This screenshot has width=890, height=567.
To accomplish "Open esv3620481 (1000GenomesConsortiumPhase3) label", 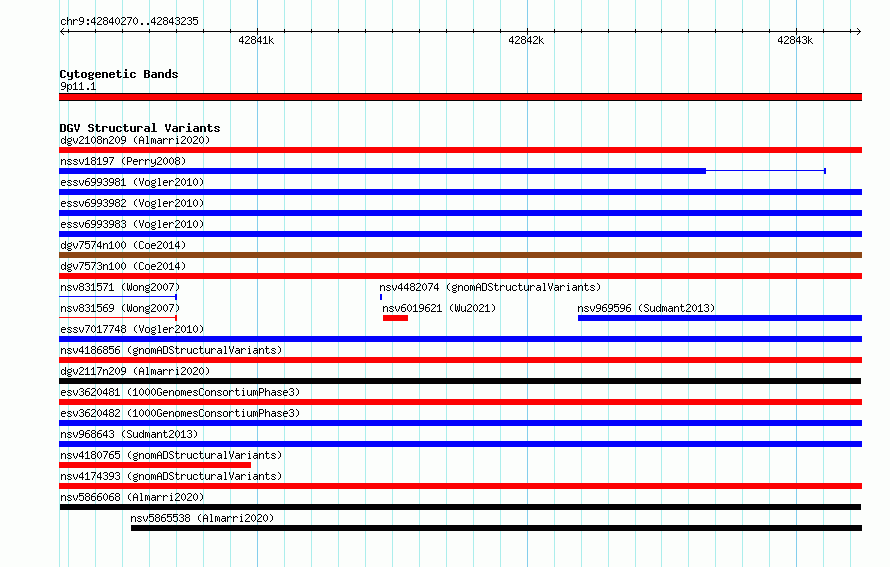I will click(x=180, y=392).
